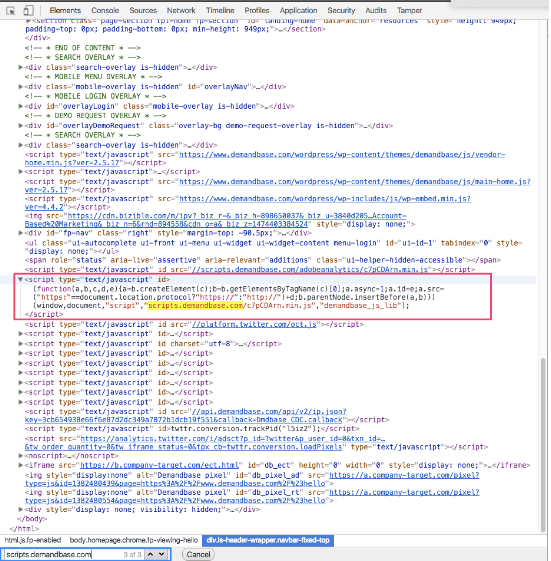
Task: Select the twttr.conversion.trackPid script row
Action: [192, 429]
